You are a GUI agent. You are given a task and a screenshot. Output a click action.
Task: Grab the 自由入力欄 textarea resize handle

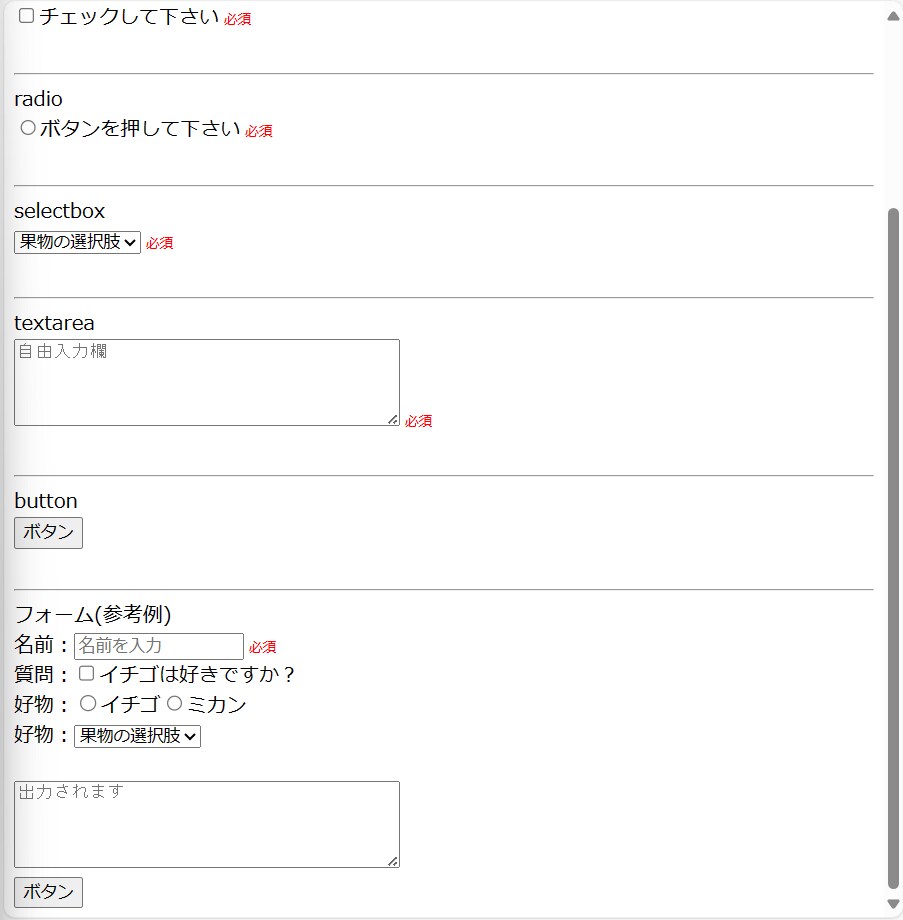coord(393,420)
